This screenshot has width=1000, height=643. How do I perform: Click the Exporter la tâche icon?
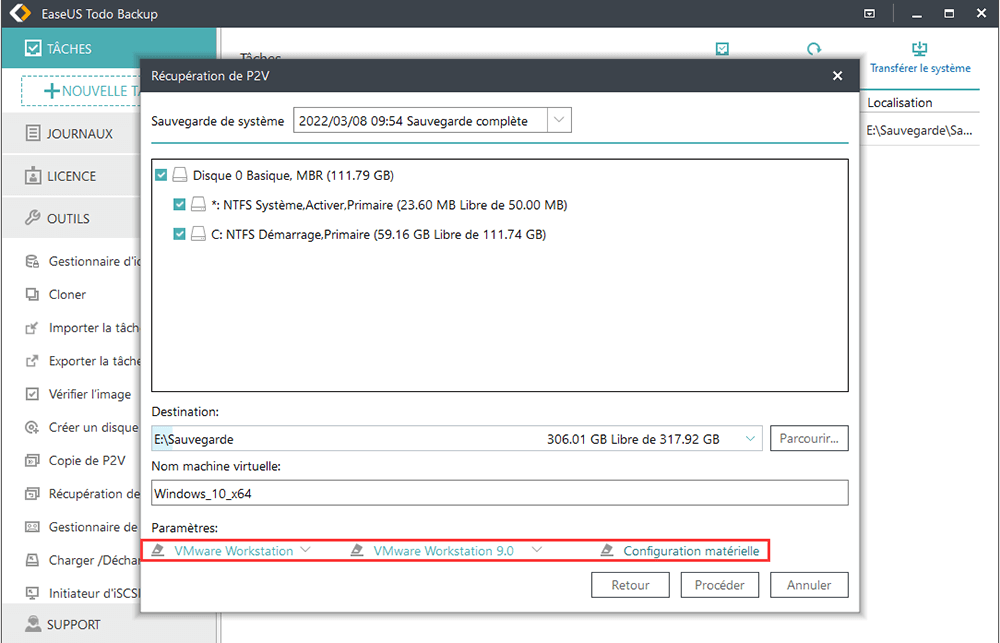(32, 361)
